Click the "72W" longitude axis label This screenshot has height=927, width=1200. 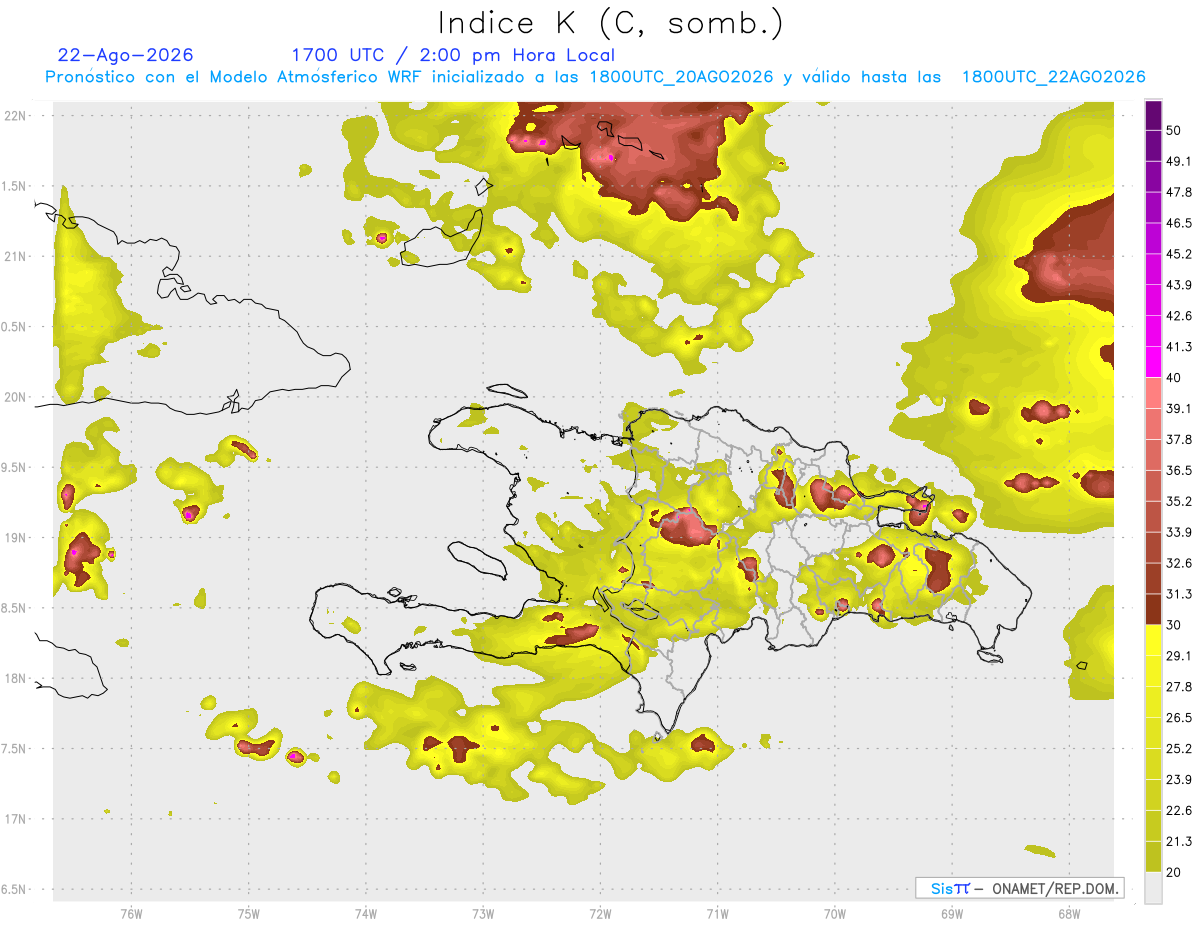600,913
